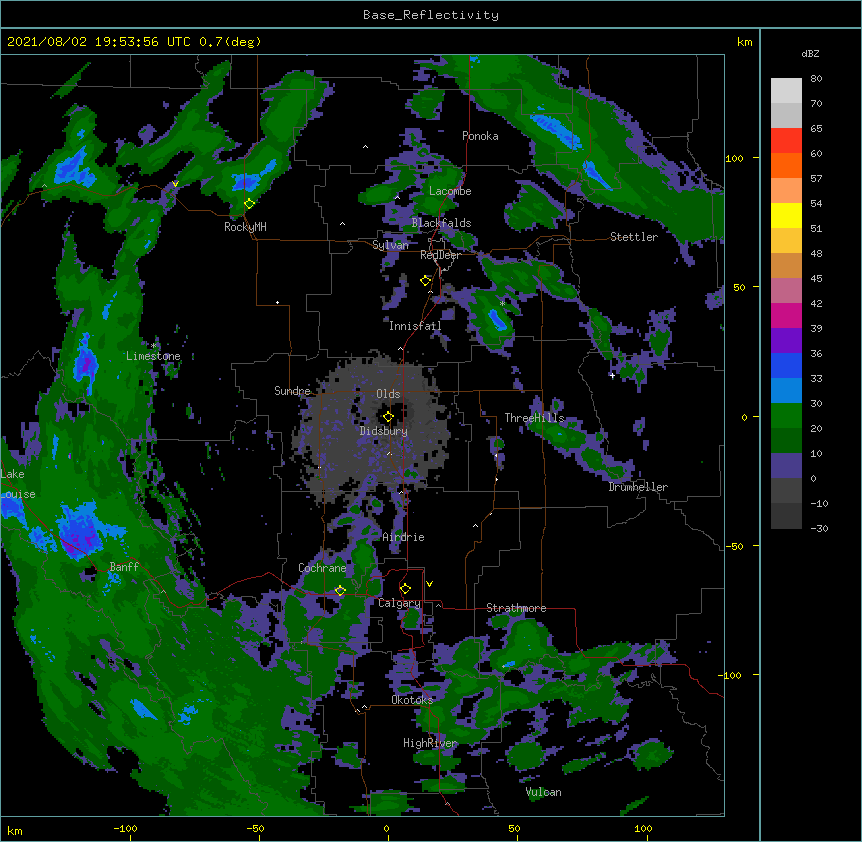The width and height of the screenshot is (862, 842).
Task: Click the white asterisk marker east of Innisfail
Action: pos(502,303)
